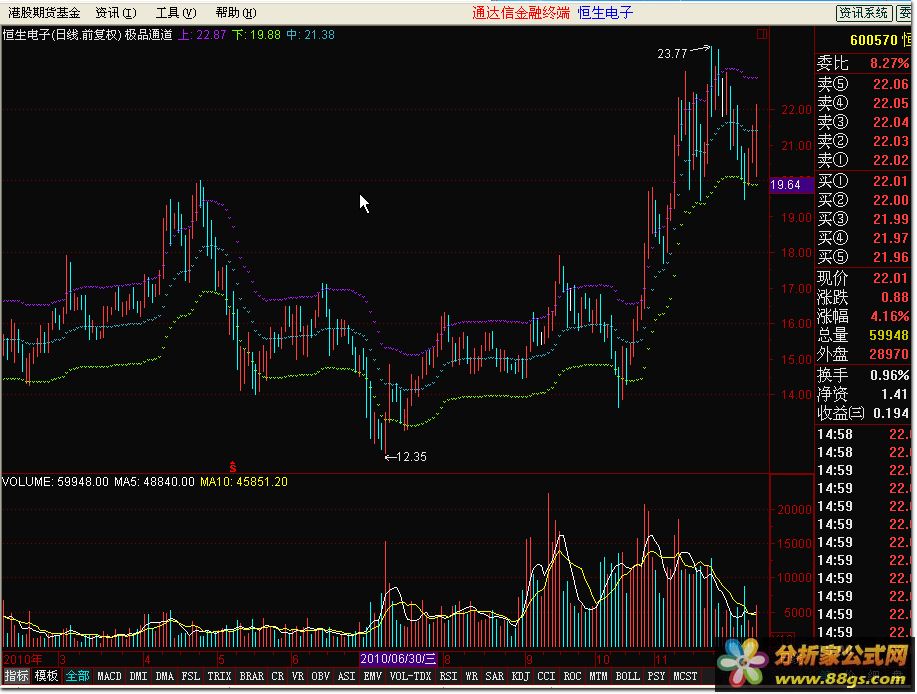Click the 买⑤ 21.96 quote row
This screenshot has width=917, height=694.
point(863,257)
